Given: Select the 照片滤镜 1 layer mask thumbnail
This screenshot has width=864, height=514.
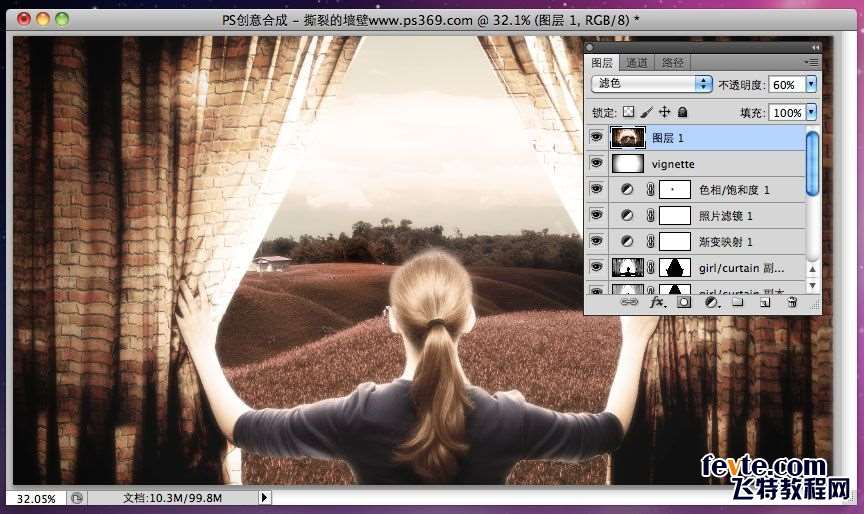Looking at the screenshot, I should pos(674,215).
